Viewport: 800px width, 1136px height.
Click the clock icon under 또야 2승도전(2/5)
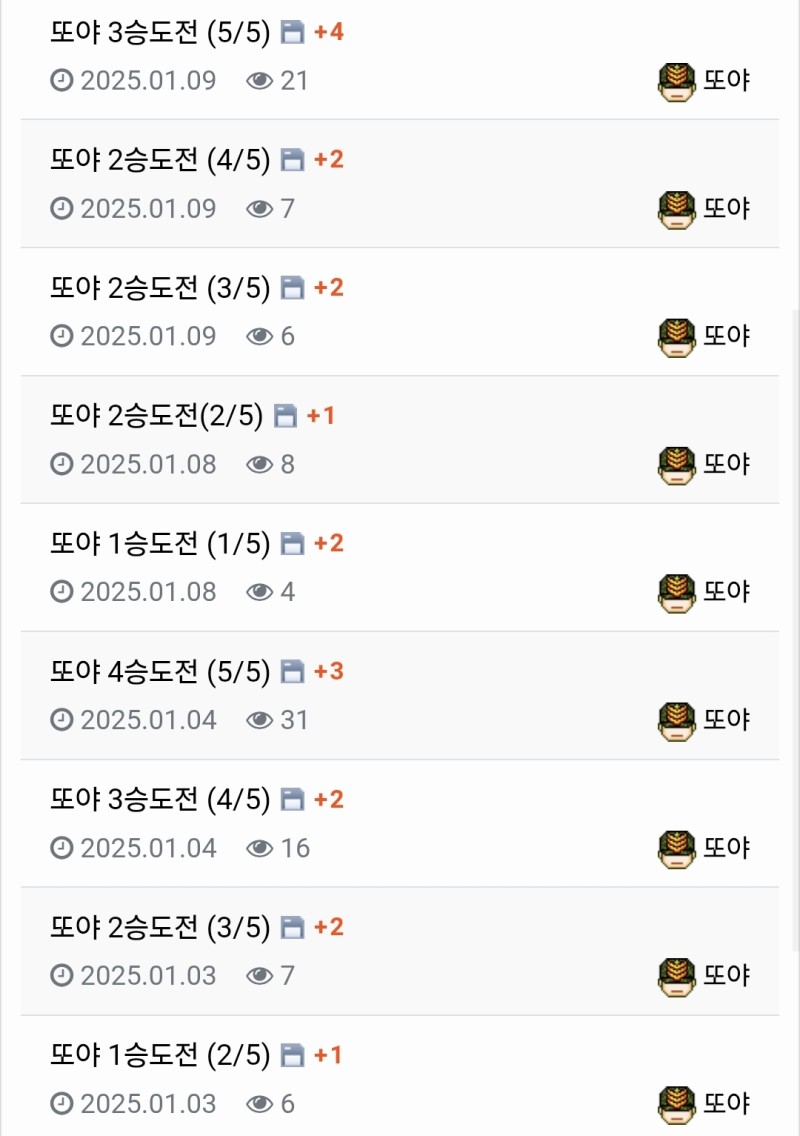(62, 464)
